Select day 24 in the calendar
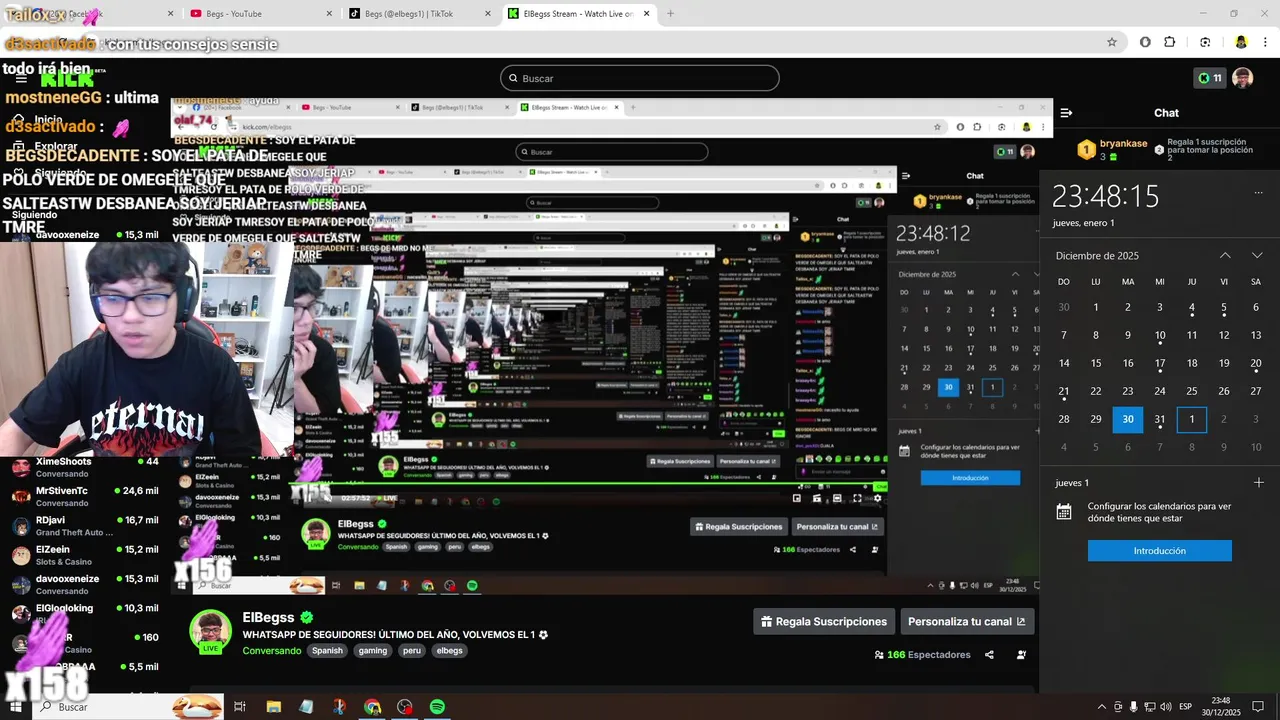1280x720 pixels. (x=1160, y=391)
